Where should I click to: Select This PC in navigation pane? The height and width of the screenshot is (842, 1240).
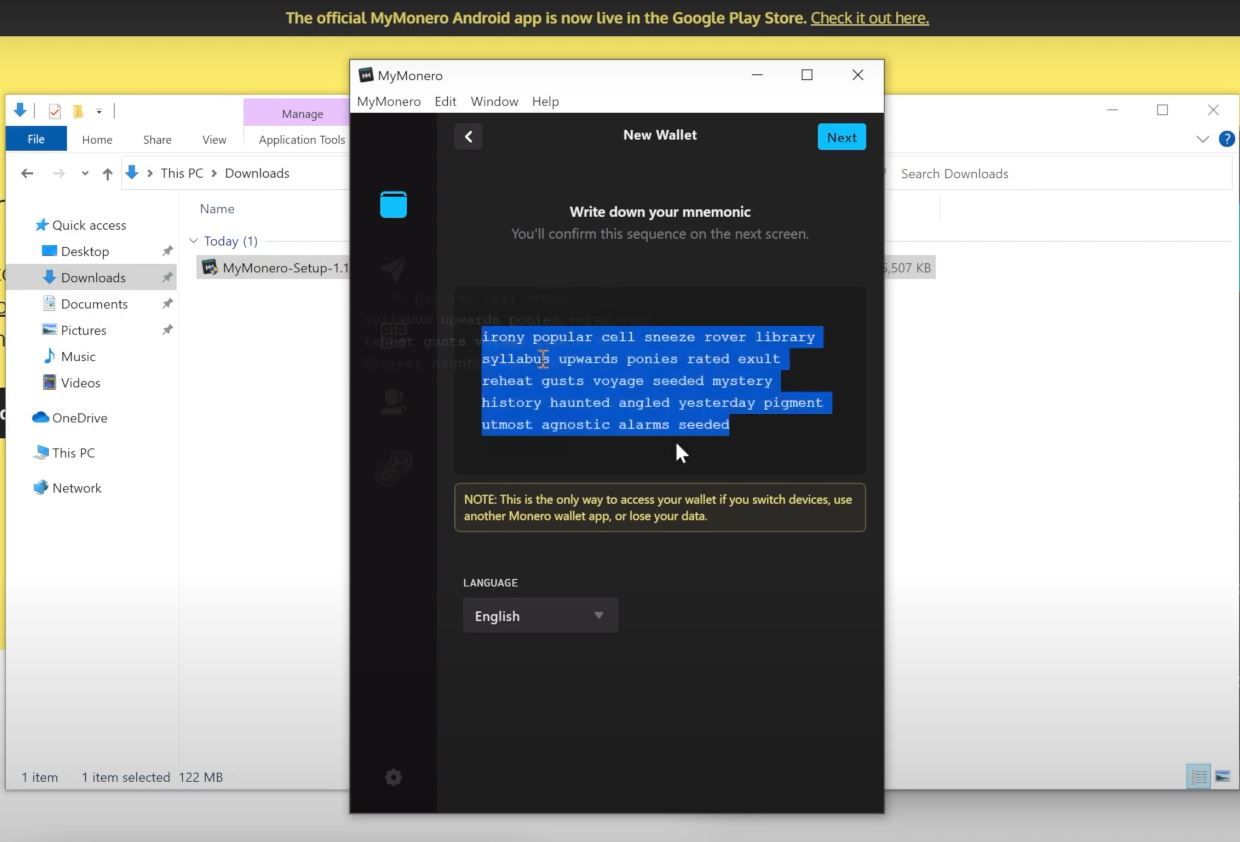pos(73,452)
